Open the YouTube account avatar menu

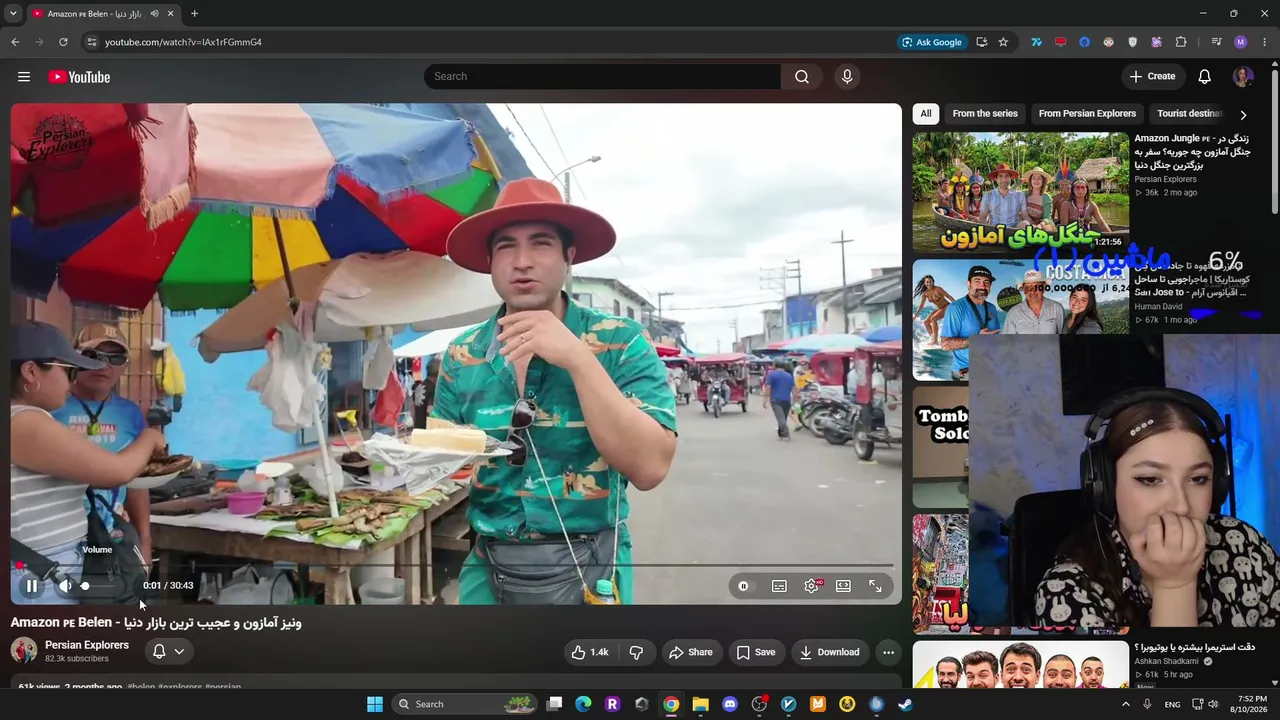pyautogui.click(x=1243, y=77)
